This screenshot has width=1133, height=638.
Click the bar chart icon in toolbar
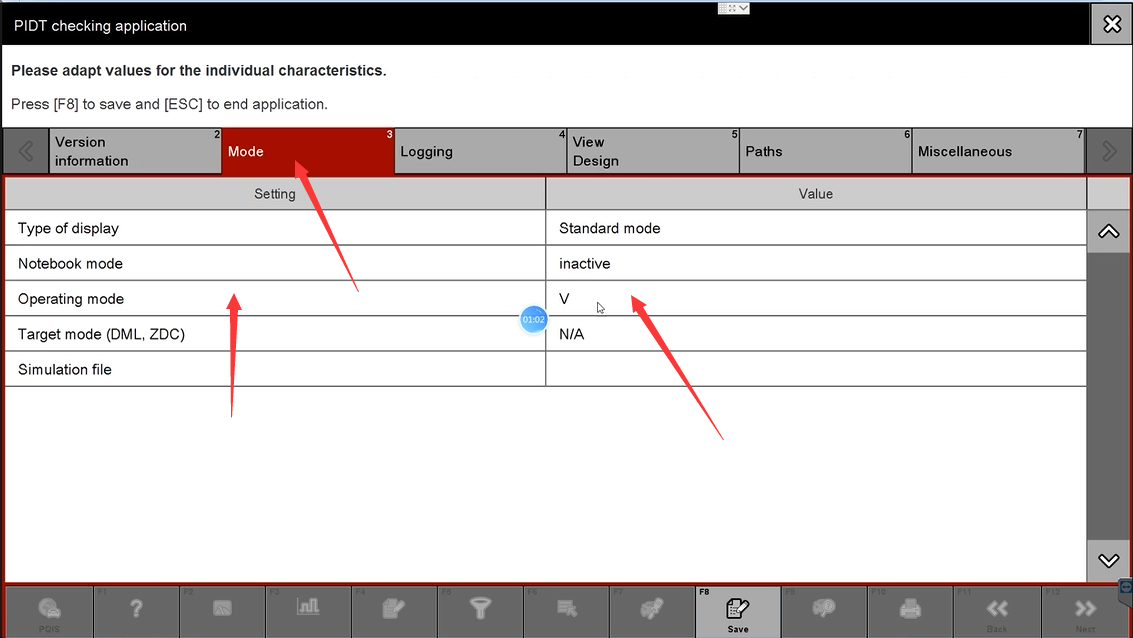(x=308, y=608)
